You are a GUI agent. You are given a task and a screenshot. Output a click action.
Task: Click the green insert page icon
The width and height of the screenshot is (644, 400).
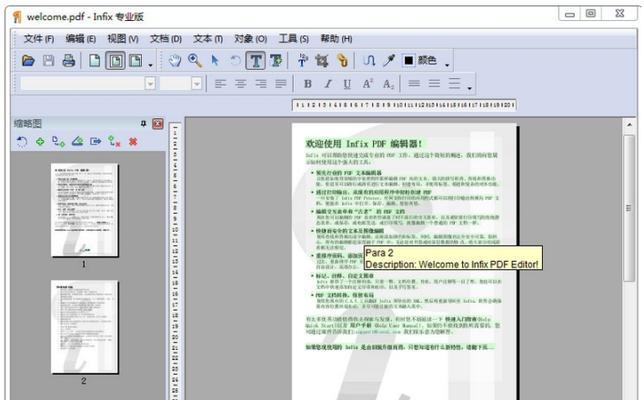pyautogui.click(x=40, y=142)
